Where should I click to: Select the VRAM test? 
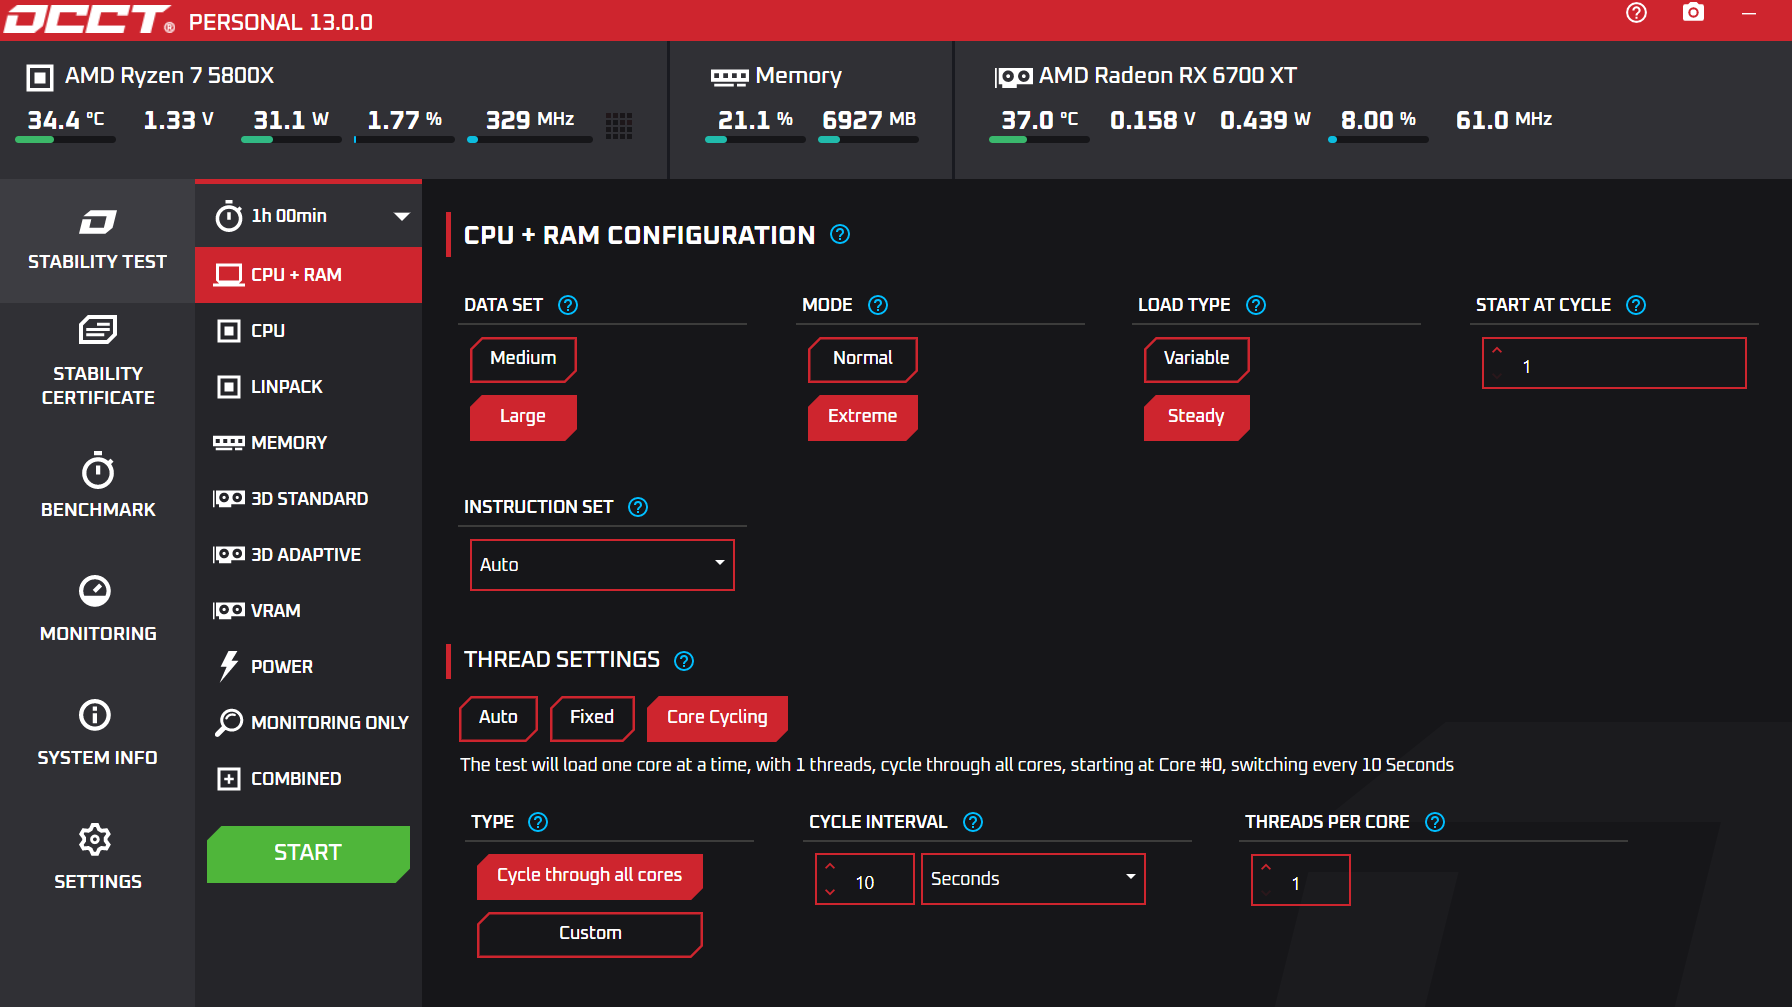pos(308,611)
